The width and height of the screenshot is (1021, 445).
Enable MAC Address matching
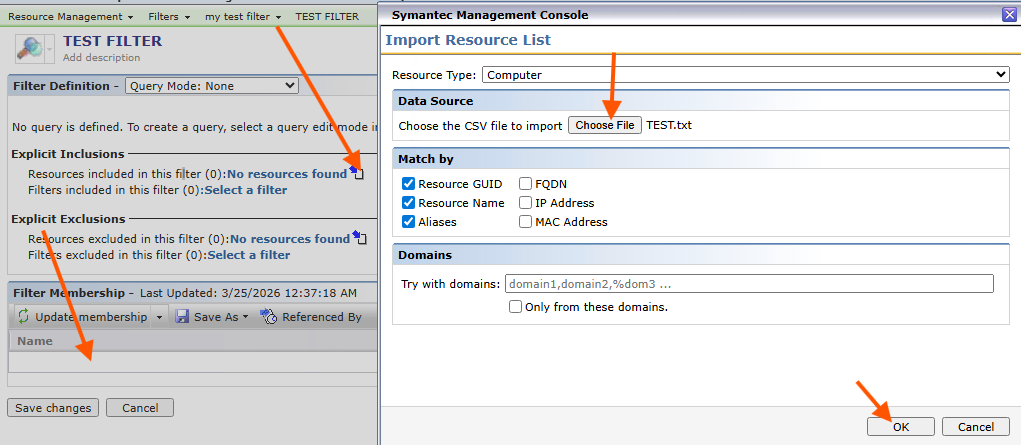525,222
